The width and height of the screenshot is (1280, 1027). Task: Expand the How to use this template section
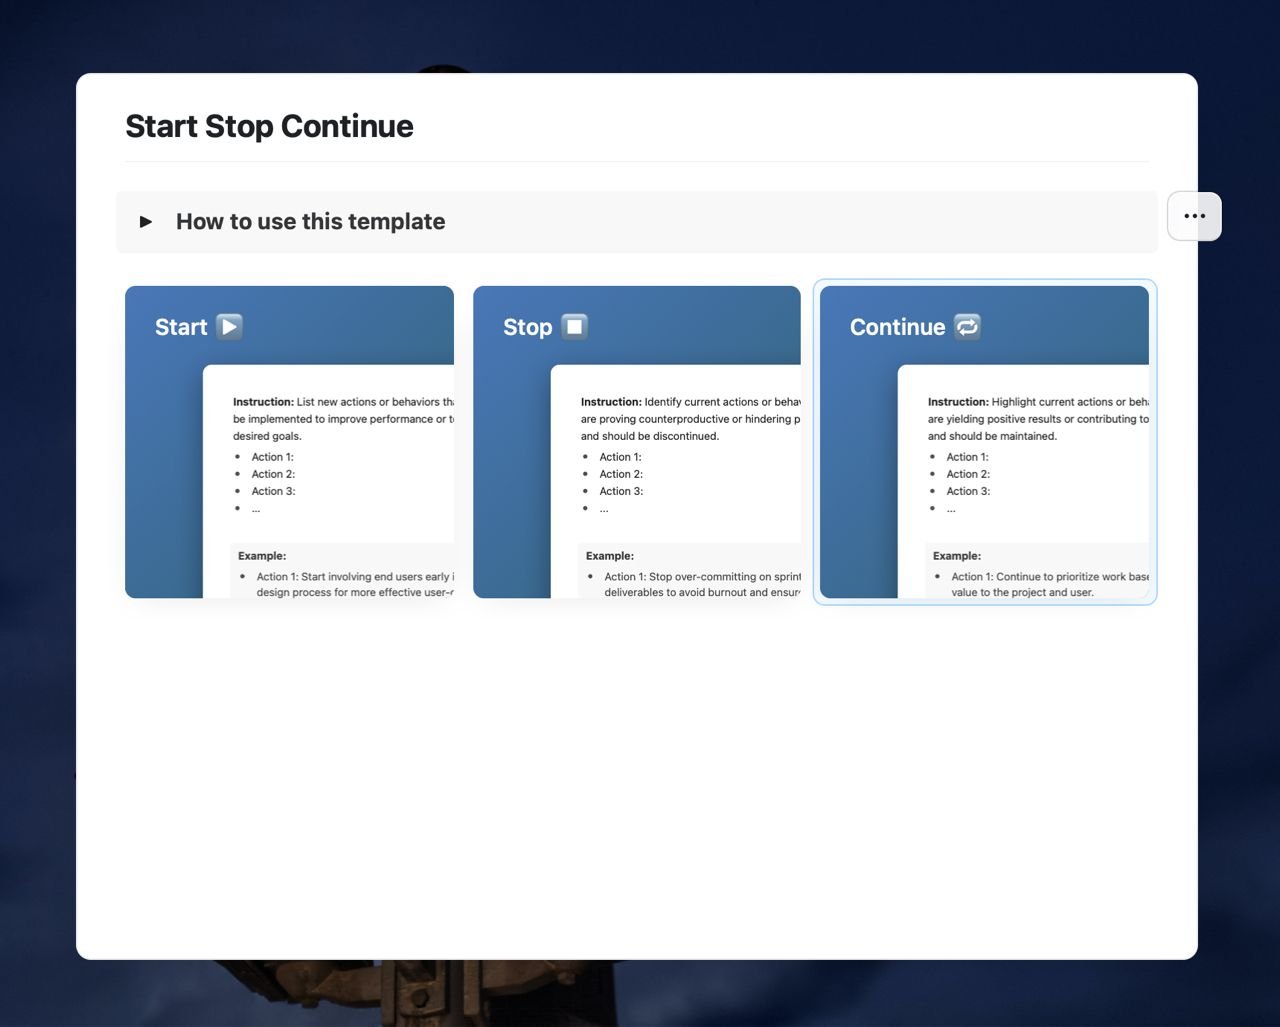(x=146, y=221)
